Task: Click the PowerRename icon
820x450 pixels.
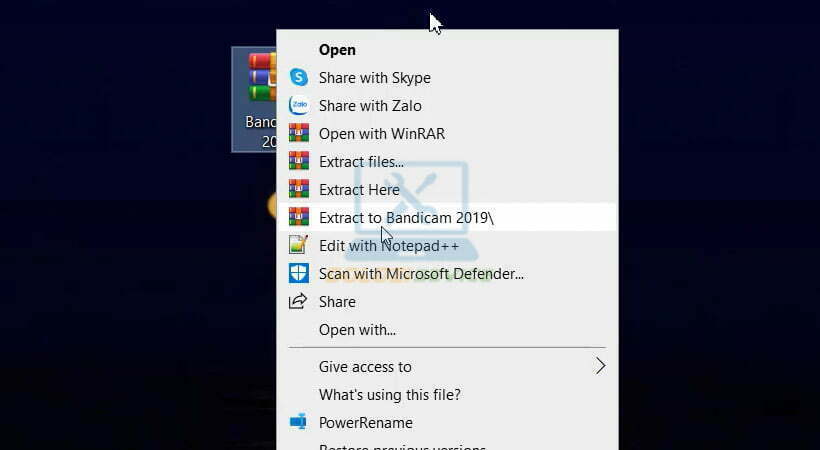Action: (298, 422)
